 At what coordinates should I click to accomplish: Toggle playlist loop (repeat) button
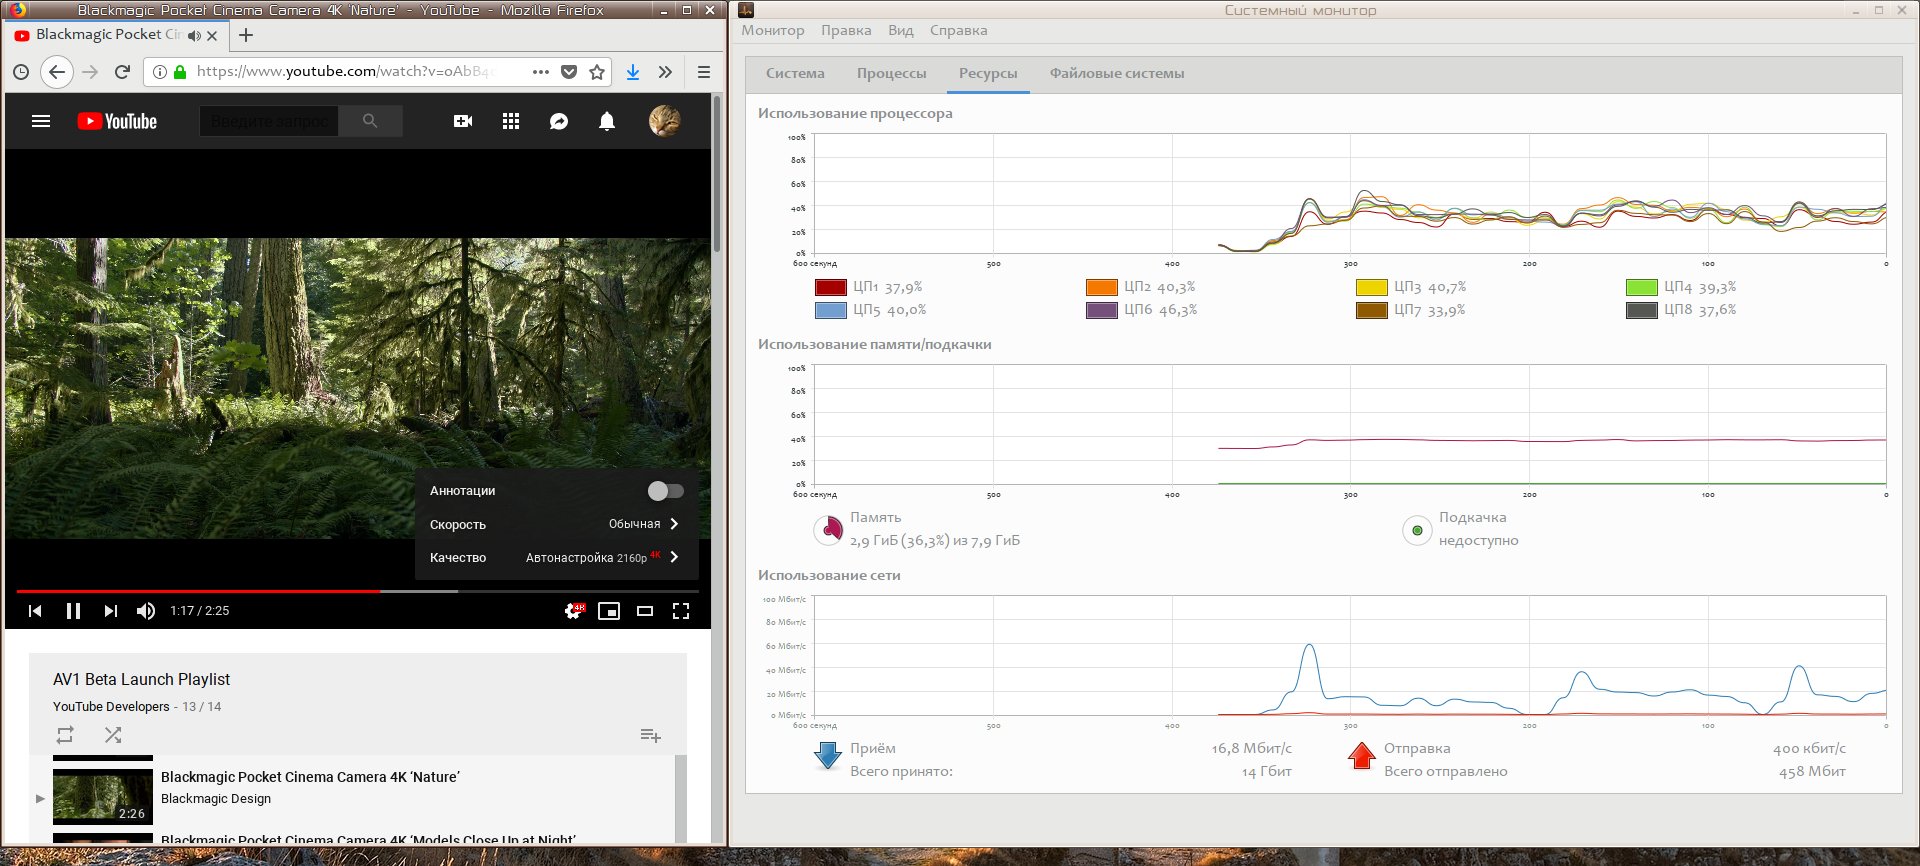click(65, 735)
